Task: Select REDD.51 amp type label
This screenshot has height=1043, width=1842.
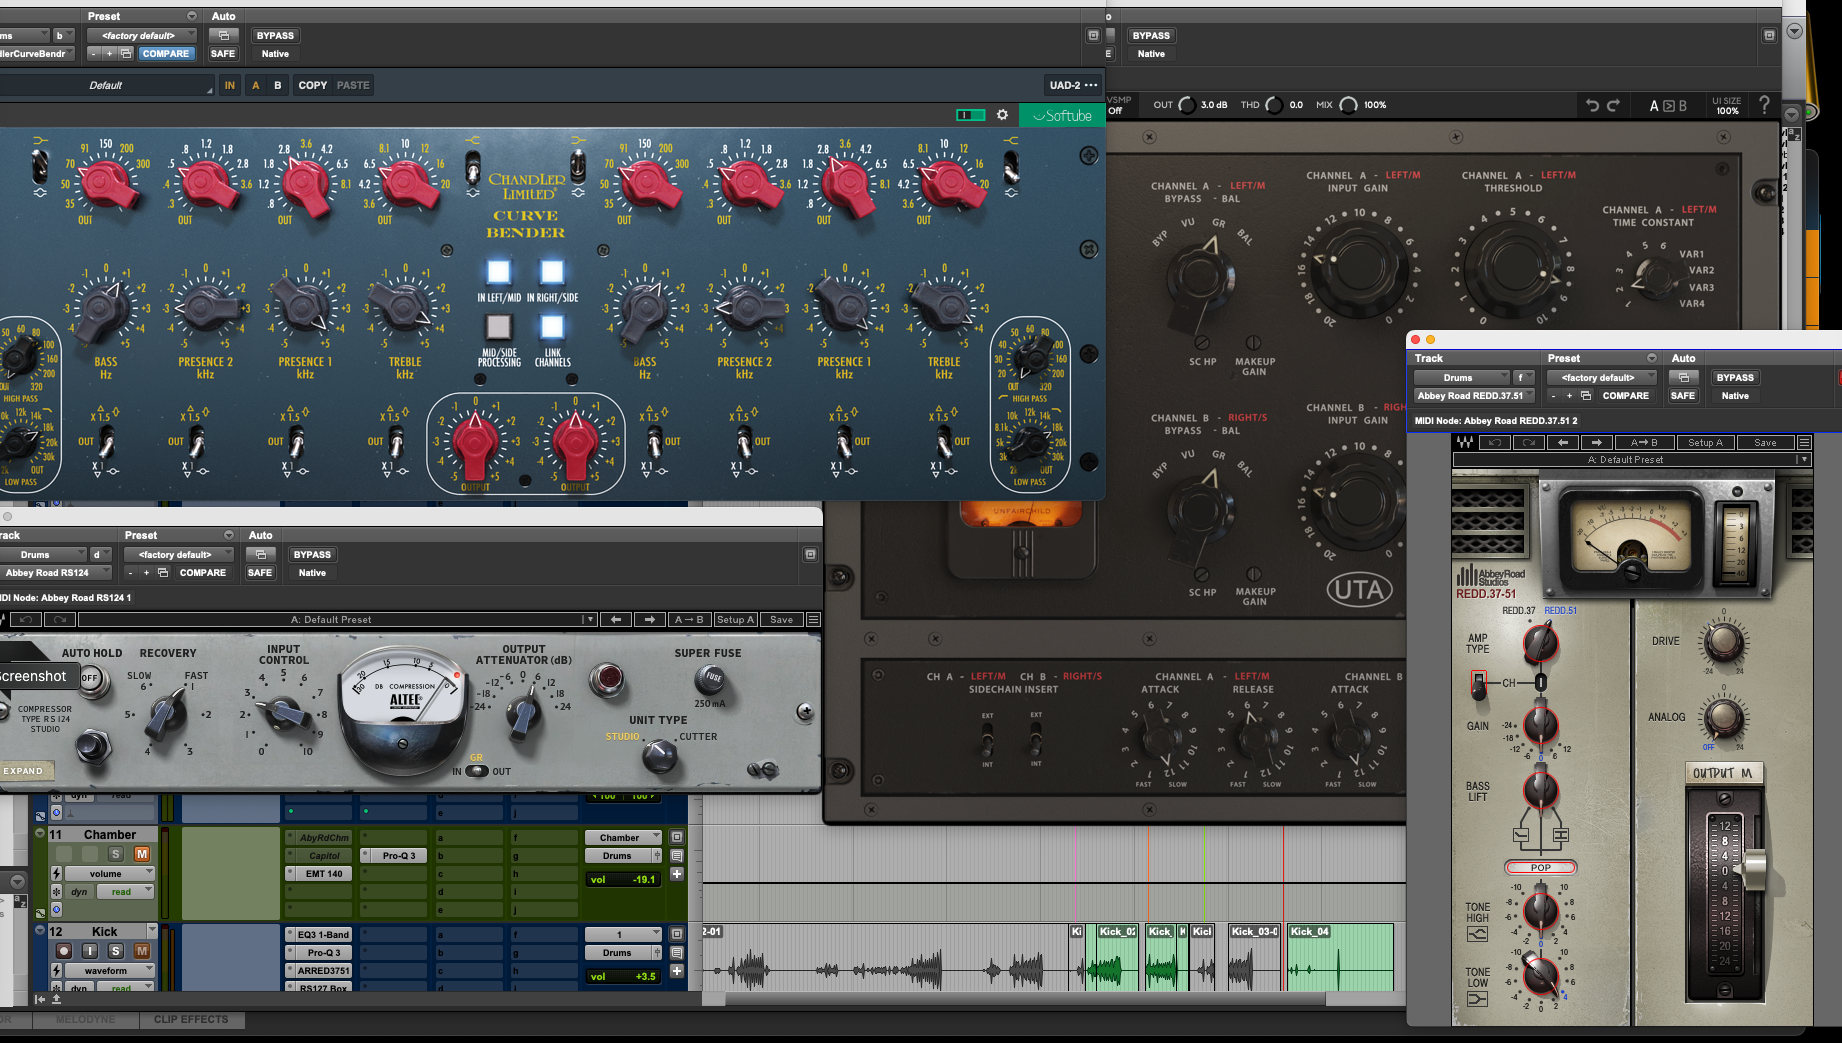Action: click(x=1560, y=610)
